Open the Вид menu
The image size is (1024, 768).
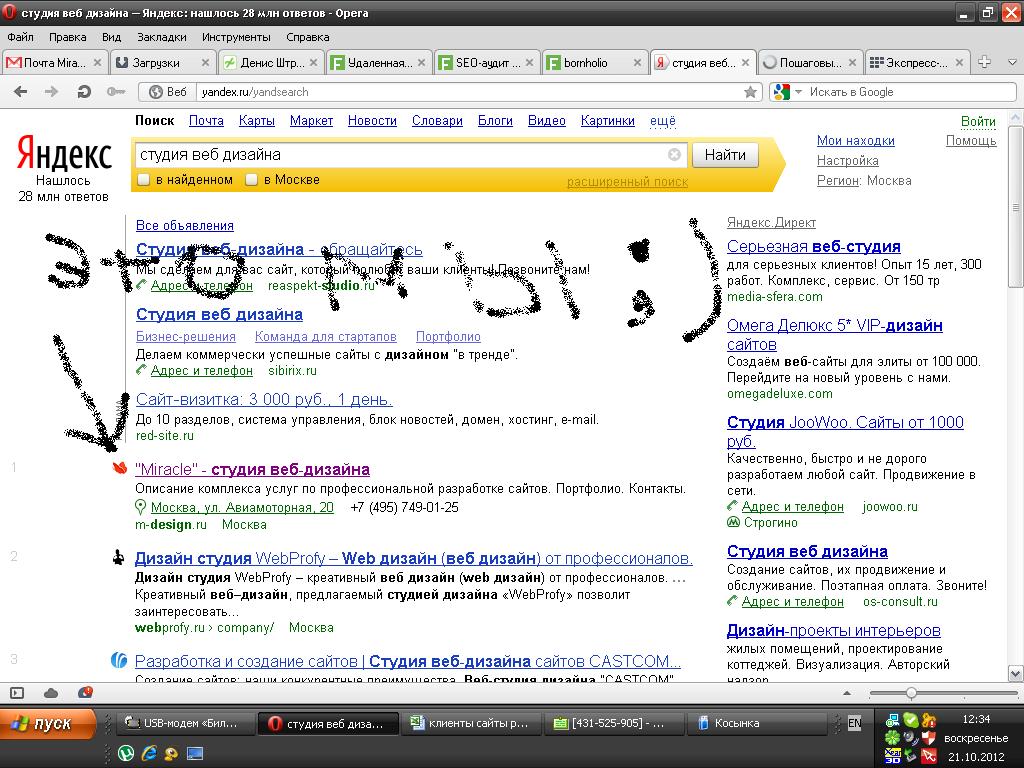[112, 37]
